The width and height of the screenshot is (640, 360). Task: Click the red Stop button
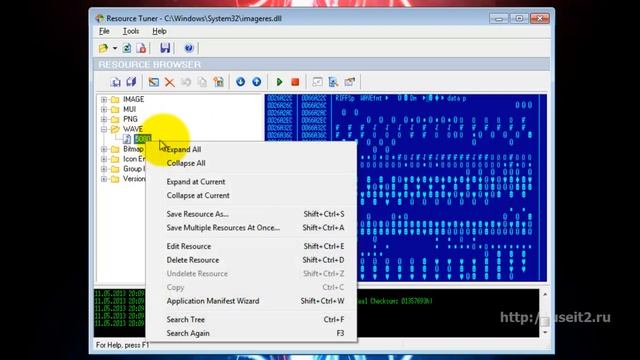click(295, 82)
